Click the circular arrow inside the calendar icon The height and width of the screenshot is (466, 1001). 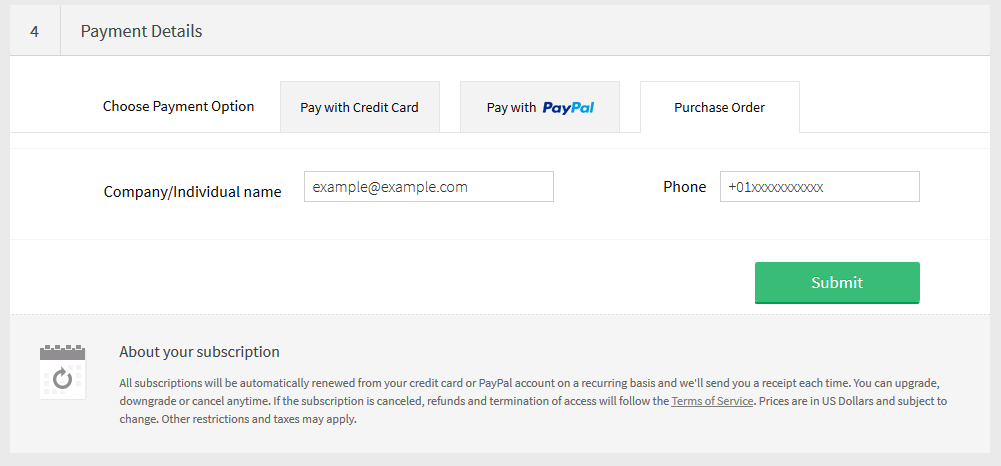62,378
